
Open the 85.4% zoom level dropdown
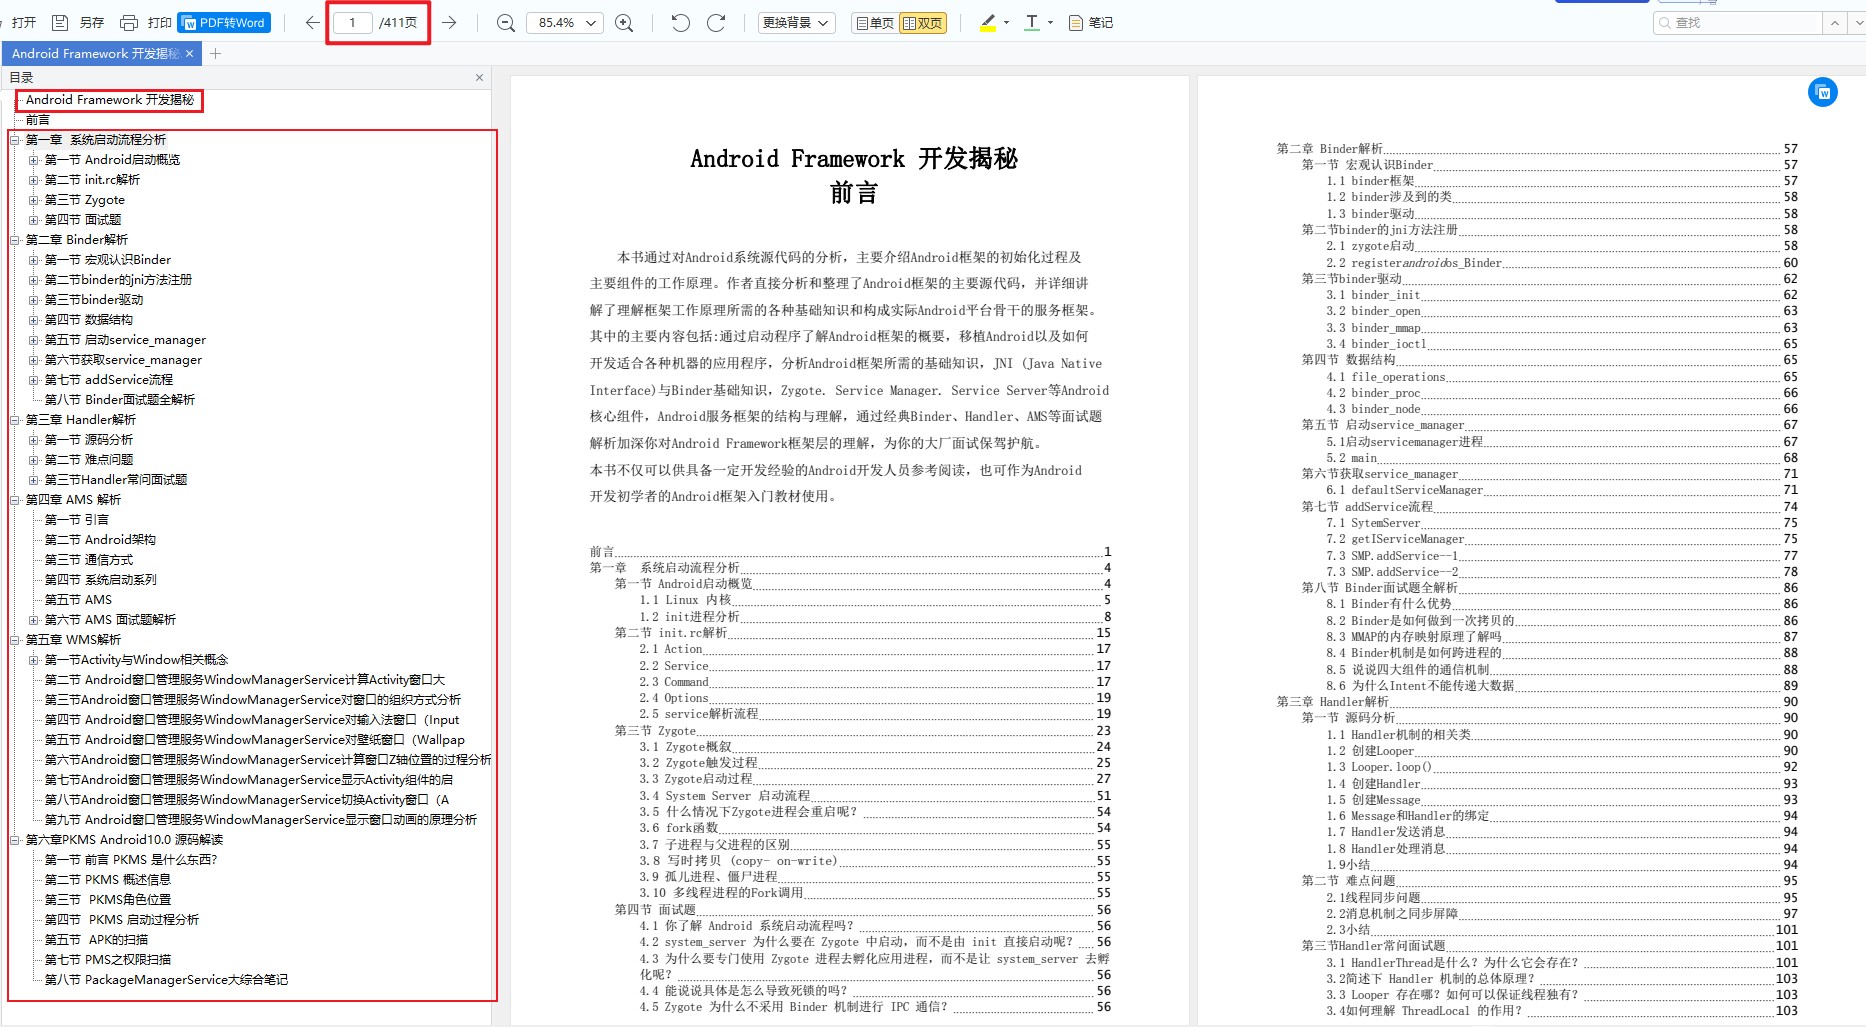tap(564, 22)
